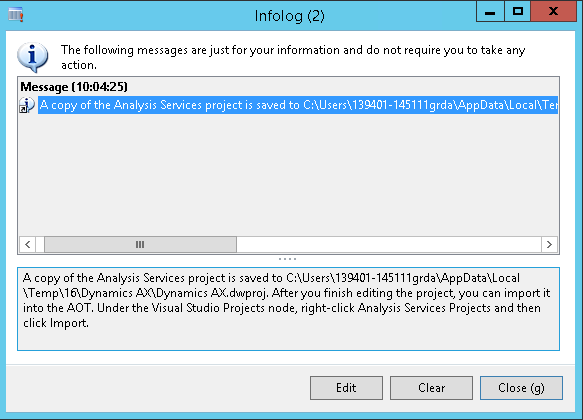The image size is (583, 420).
Task: Click the Infolog (2) title bar text
Action: 289,16
